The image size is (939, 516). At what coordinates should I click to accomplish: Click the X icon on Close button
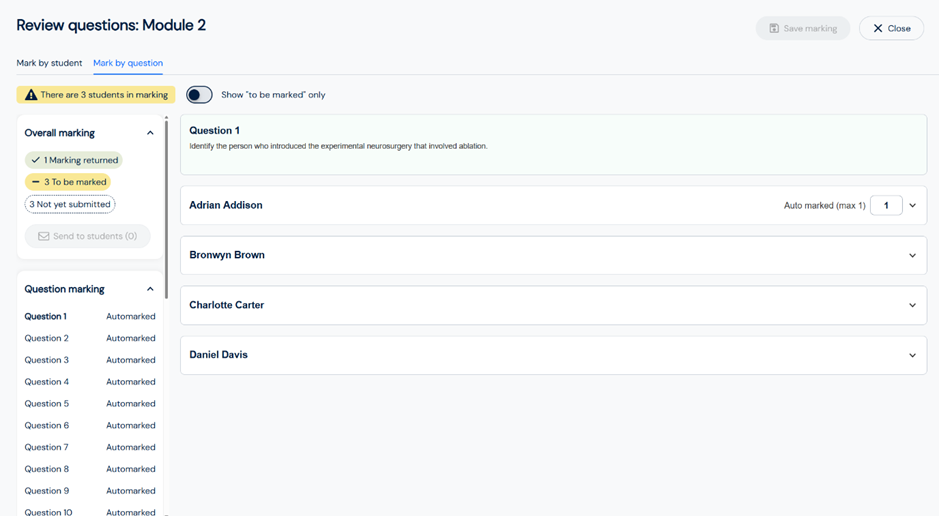tap(878, 28)
